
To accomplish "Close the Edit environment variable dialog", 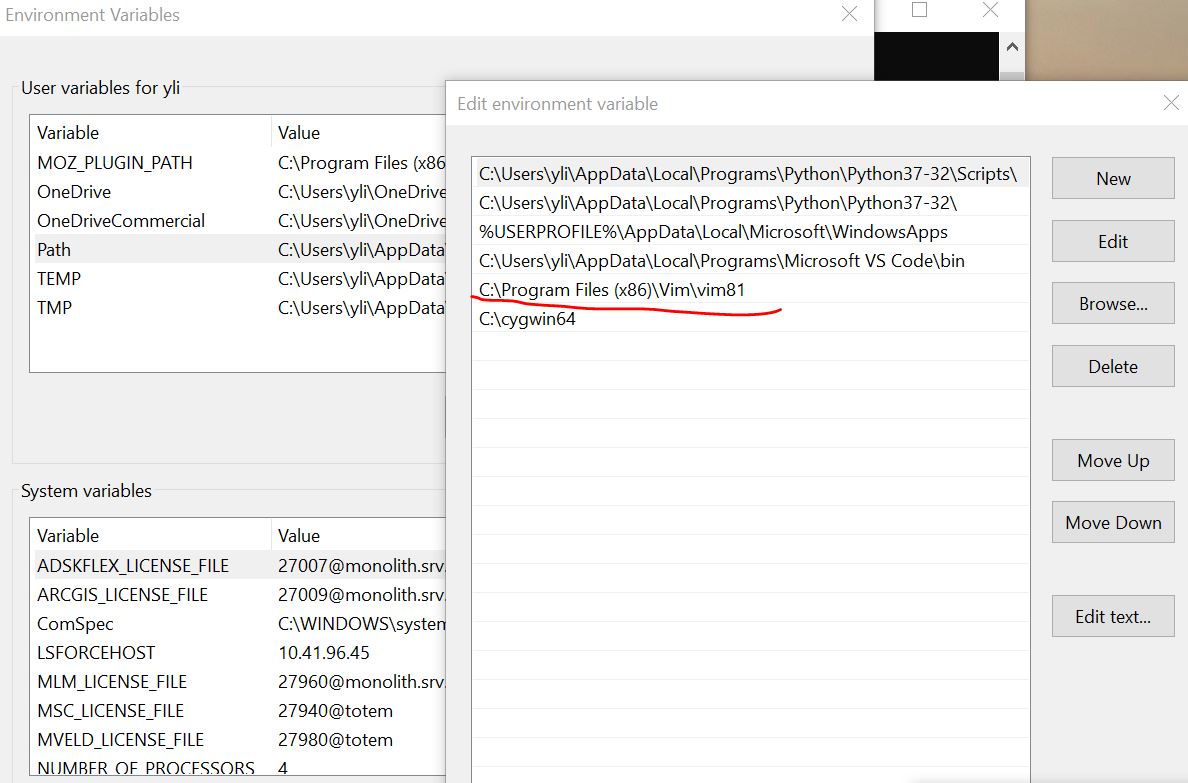I will click(x=1171, y=103).
